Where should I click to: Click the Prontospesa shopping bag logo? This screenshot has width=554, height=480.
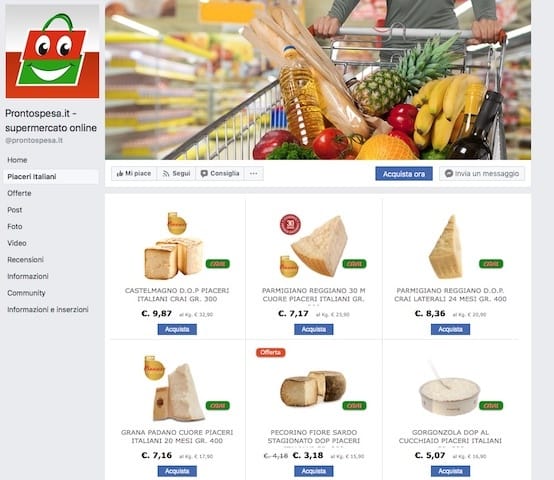pyautogui.click(x=52, y=52)
